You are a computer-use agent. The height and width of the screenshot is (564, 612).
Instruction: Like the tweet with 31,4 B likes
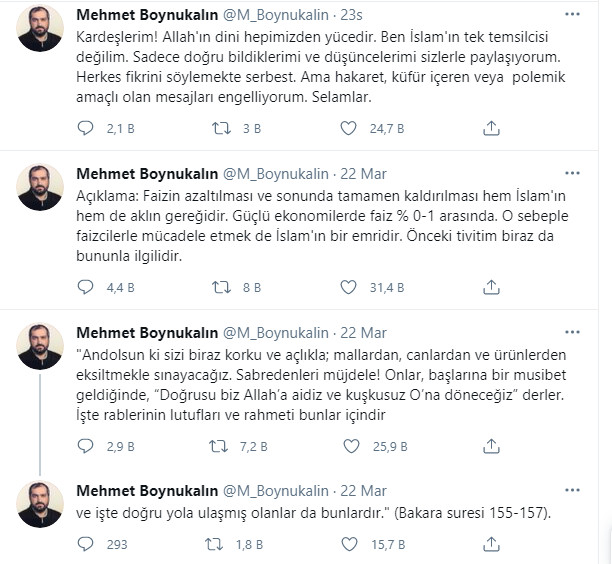[349, 288]
